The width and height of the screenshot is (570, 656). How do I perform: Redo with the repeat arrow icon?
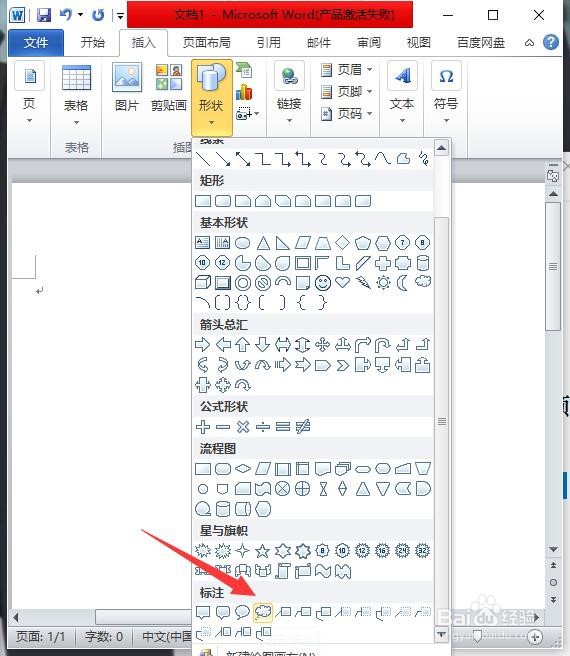coord(98,15)
